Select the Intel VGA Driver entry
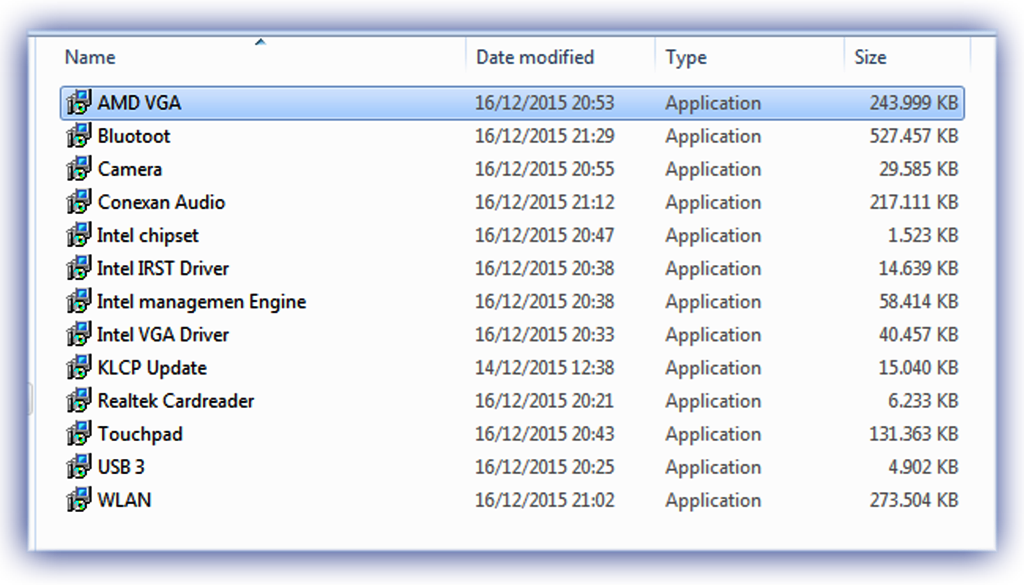The height and width of the screenshot is (585, 1024). (163, 334)
